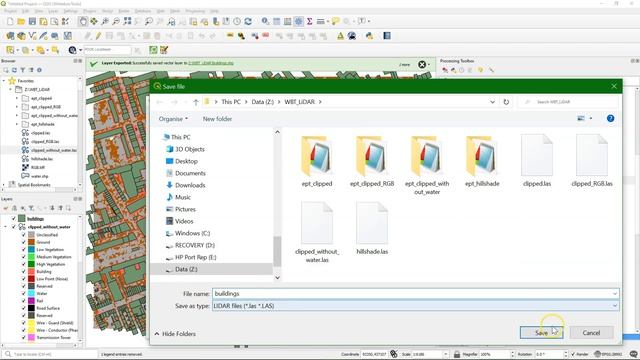Click the Save Project floppy disk icon
Viewport: 640px width, 360px height.
(x=32, y=21)
